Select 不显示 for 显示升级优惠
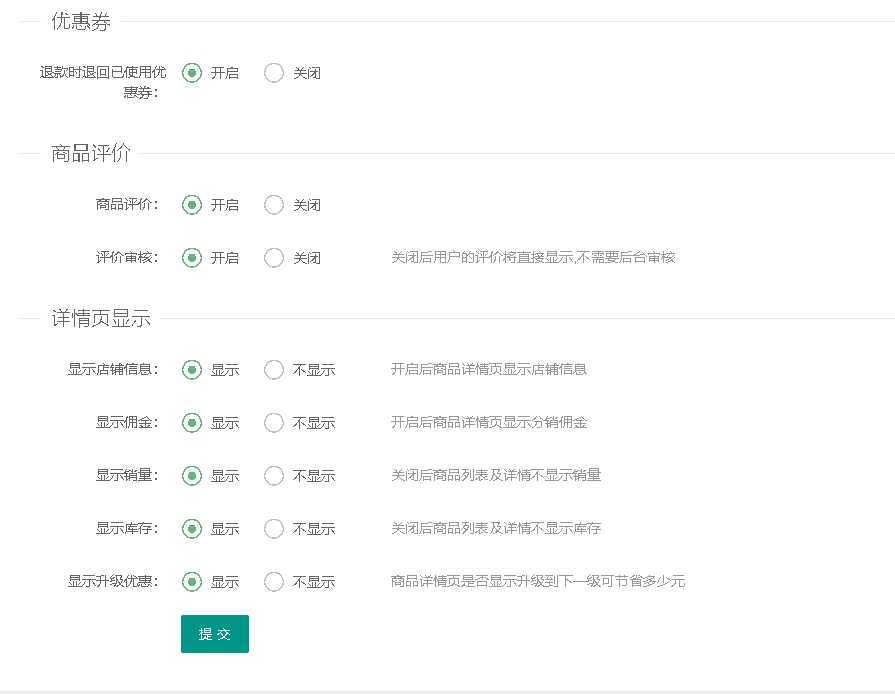This screenshot has height=694, width=895. point(274,582)
